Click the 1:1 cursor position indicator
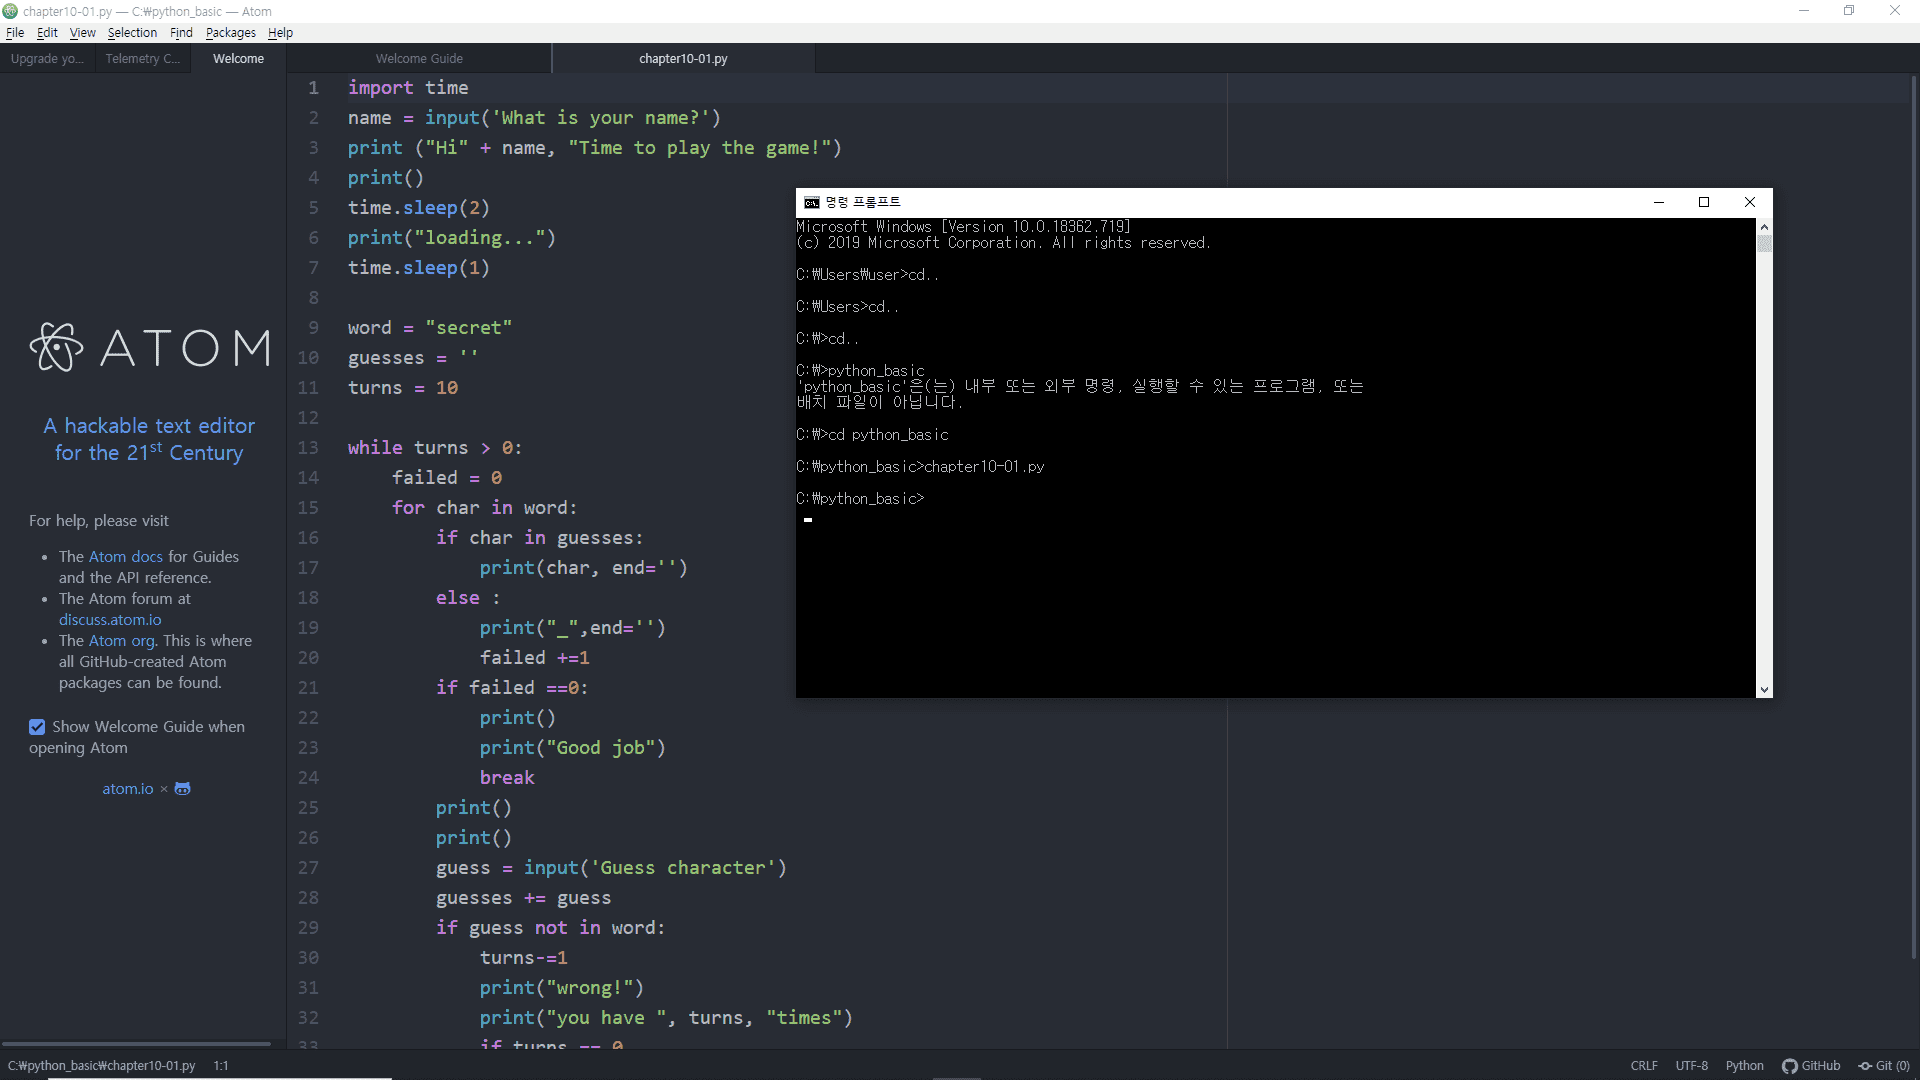 click(221, 1066)
